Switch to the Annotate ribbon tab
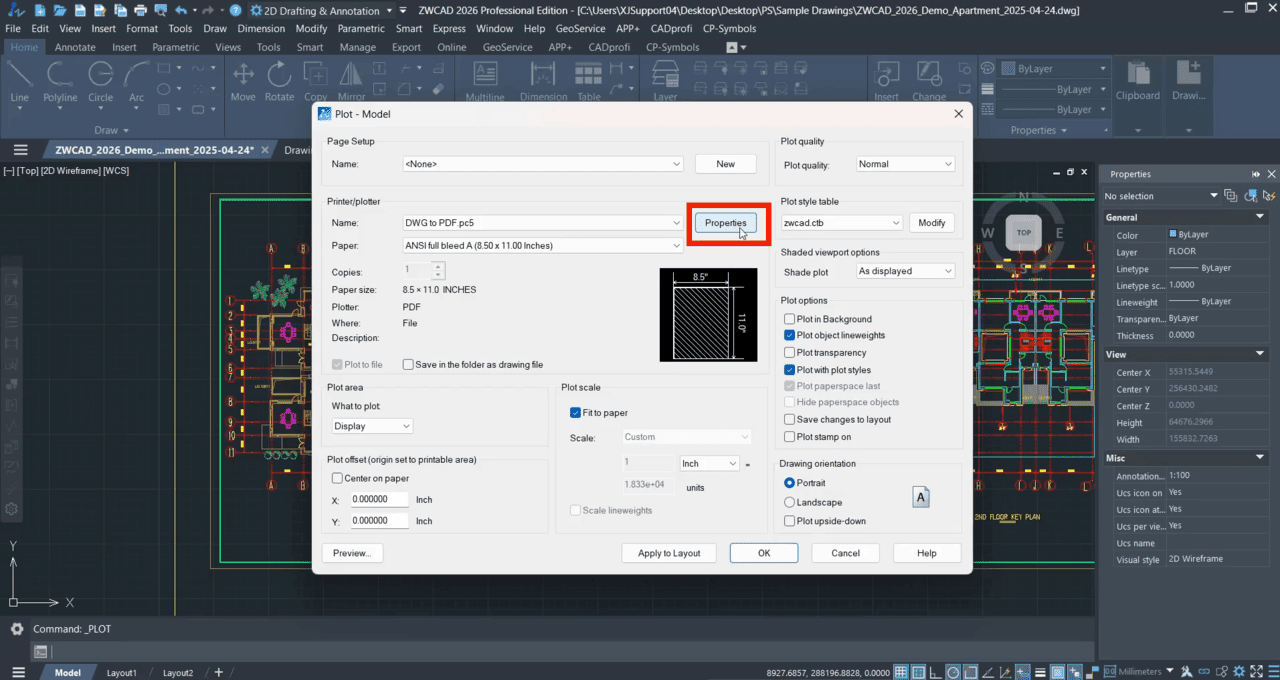This screenshot has width=1280, height=680. click(x=75, y=47)
